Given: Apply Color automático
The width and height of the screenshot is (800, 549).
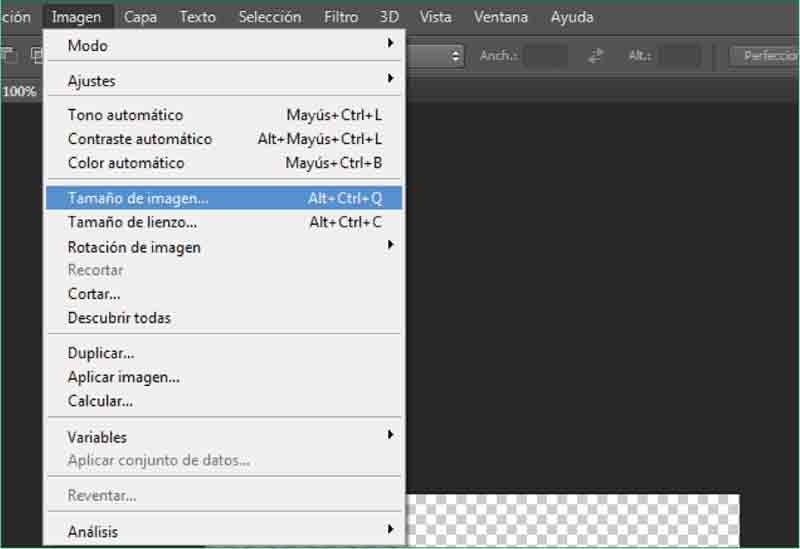Looking at the screenshot, I should (x=225, y=163).
